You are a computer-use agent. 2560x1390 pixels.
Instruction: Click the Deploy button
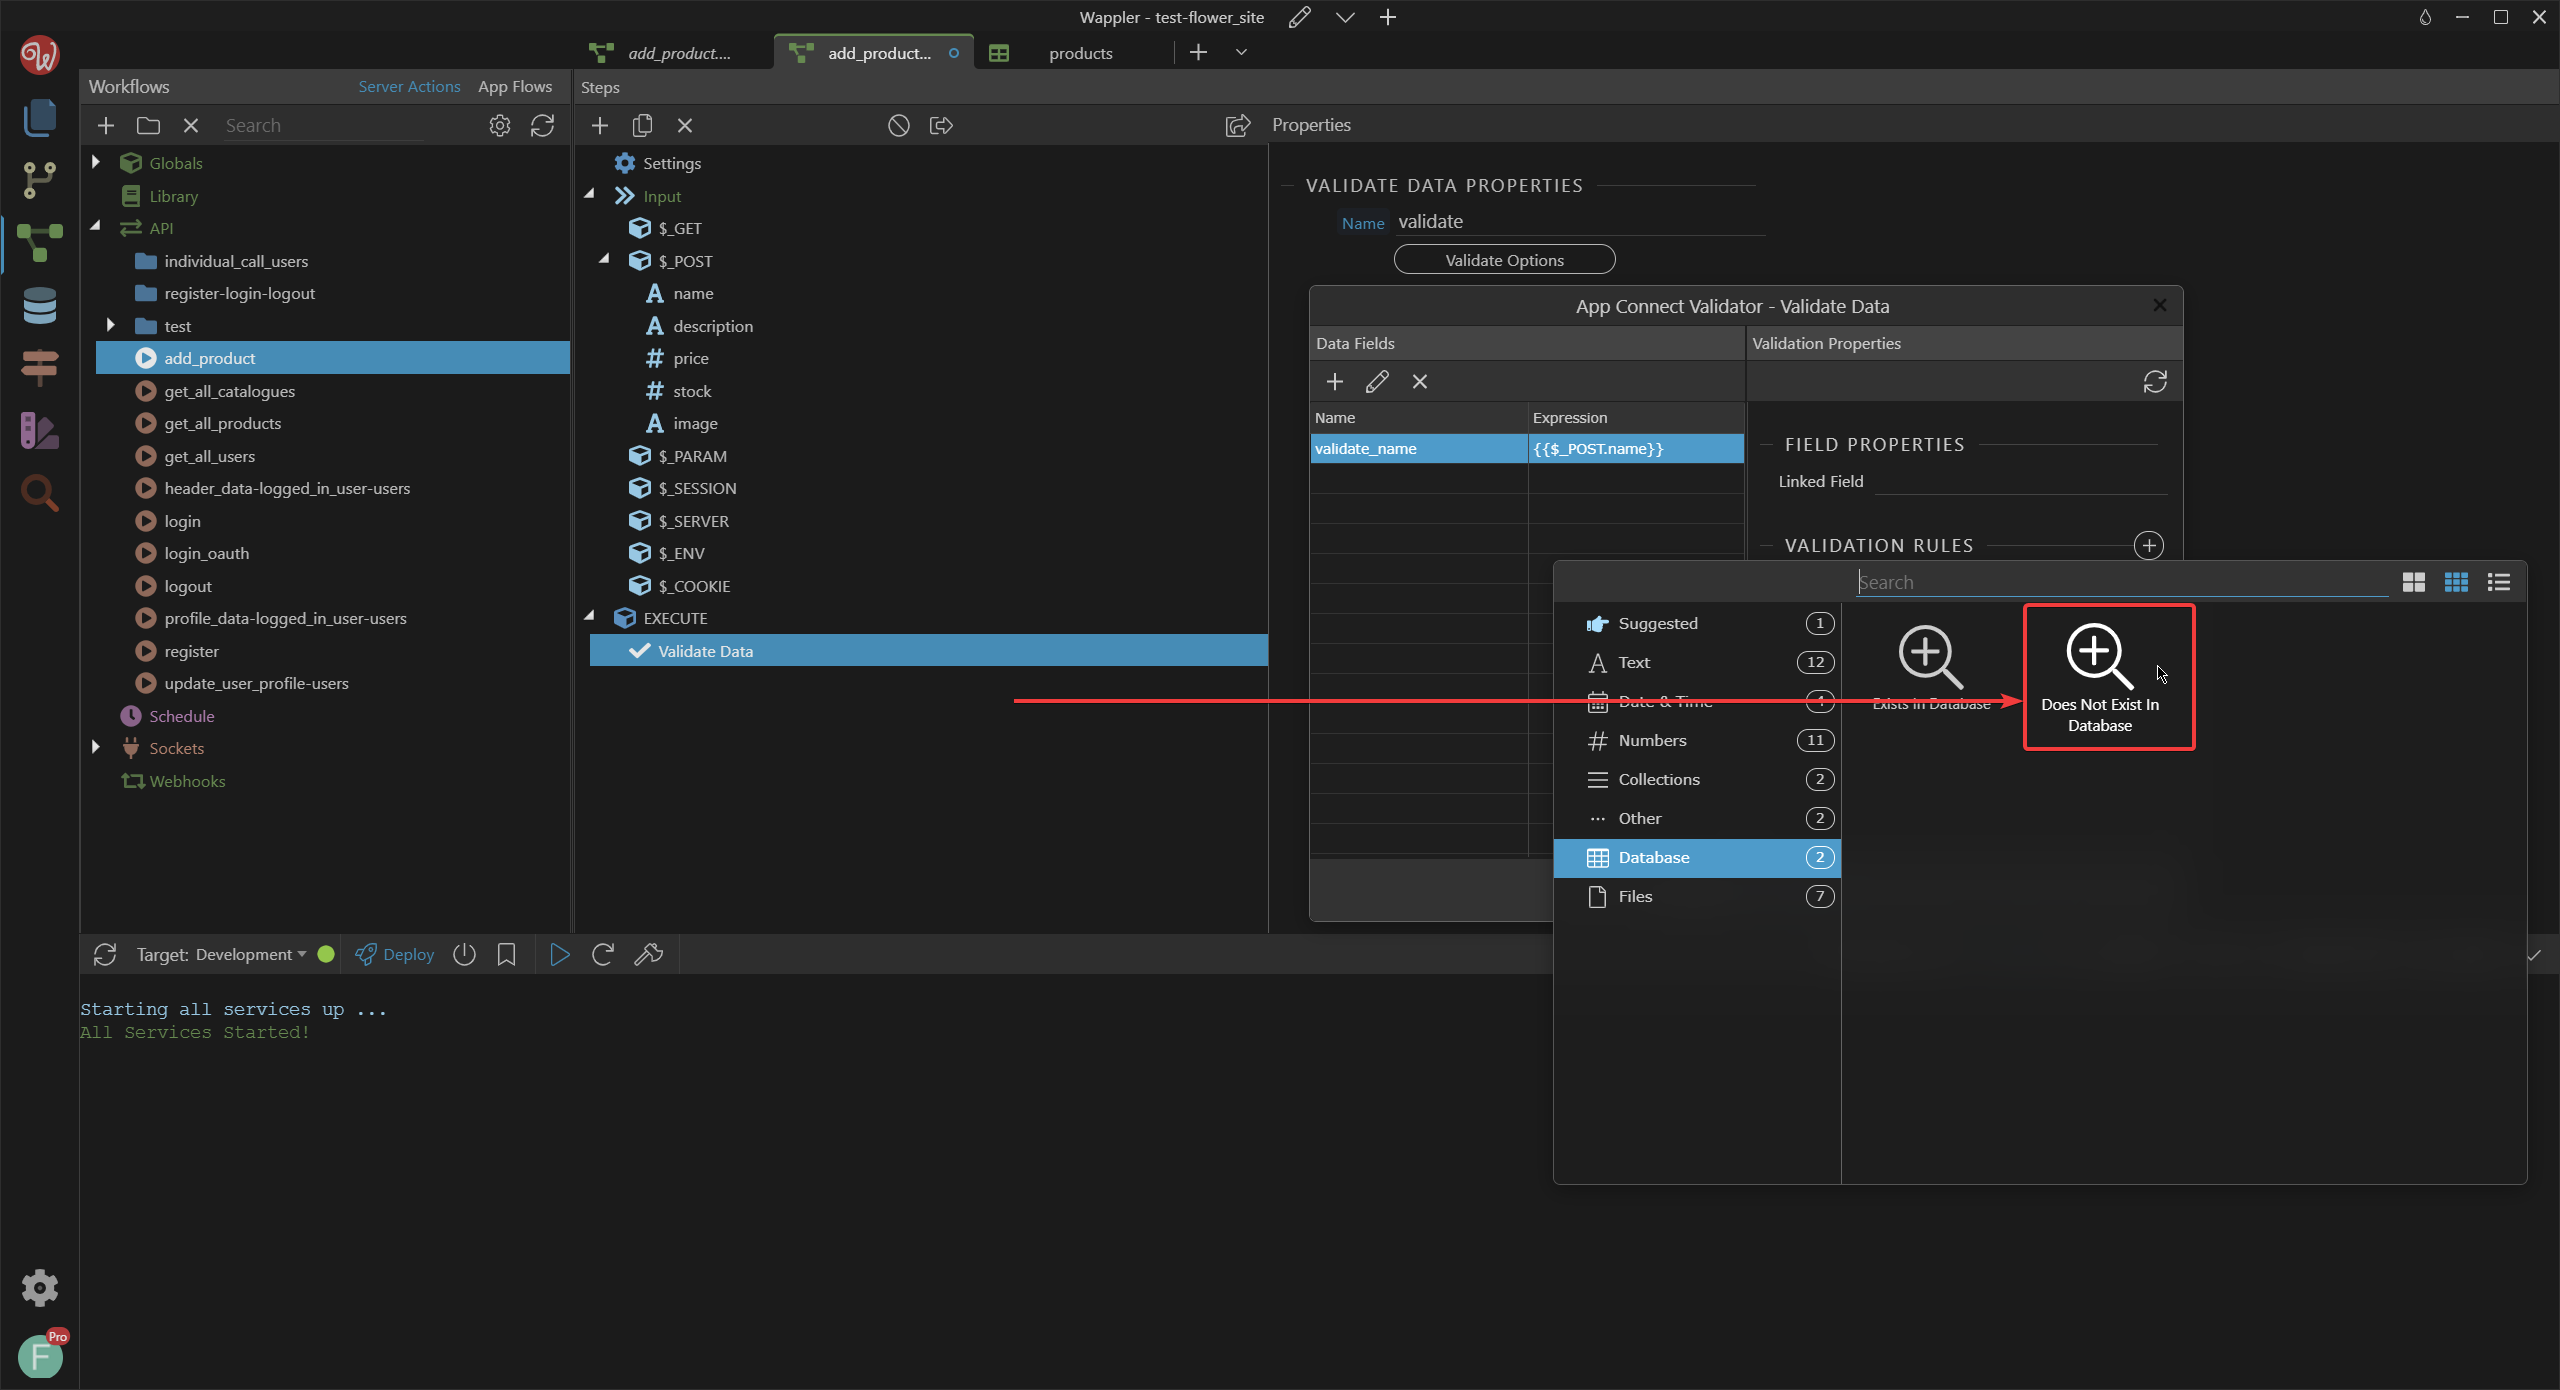(395, 954)
